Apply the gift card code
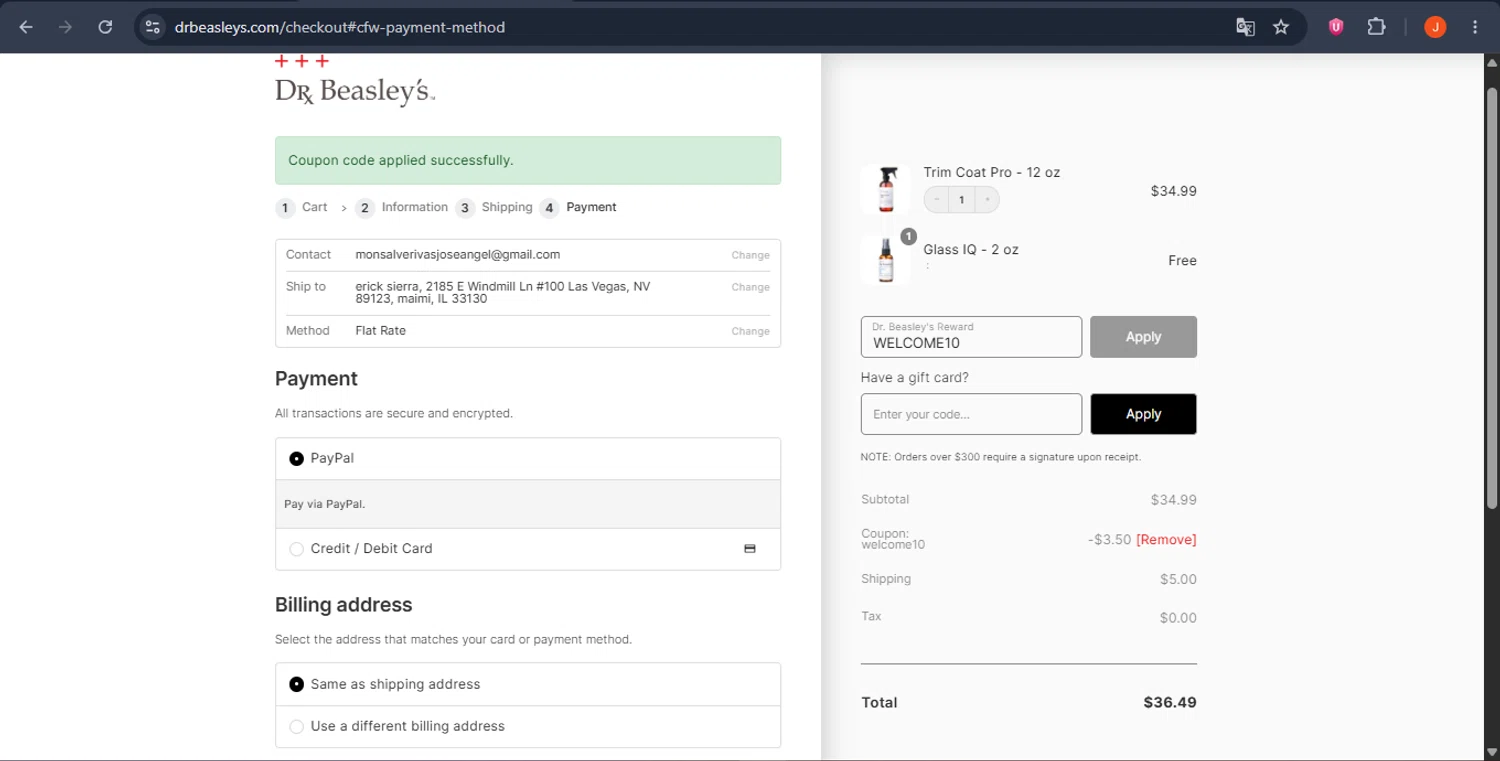This screenshot has height=761, width=1500. [x=1143, y=414]
